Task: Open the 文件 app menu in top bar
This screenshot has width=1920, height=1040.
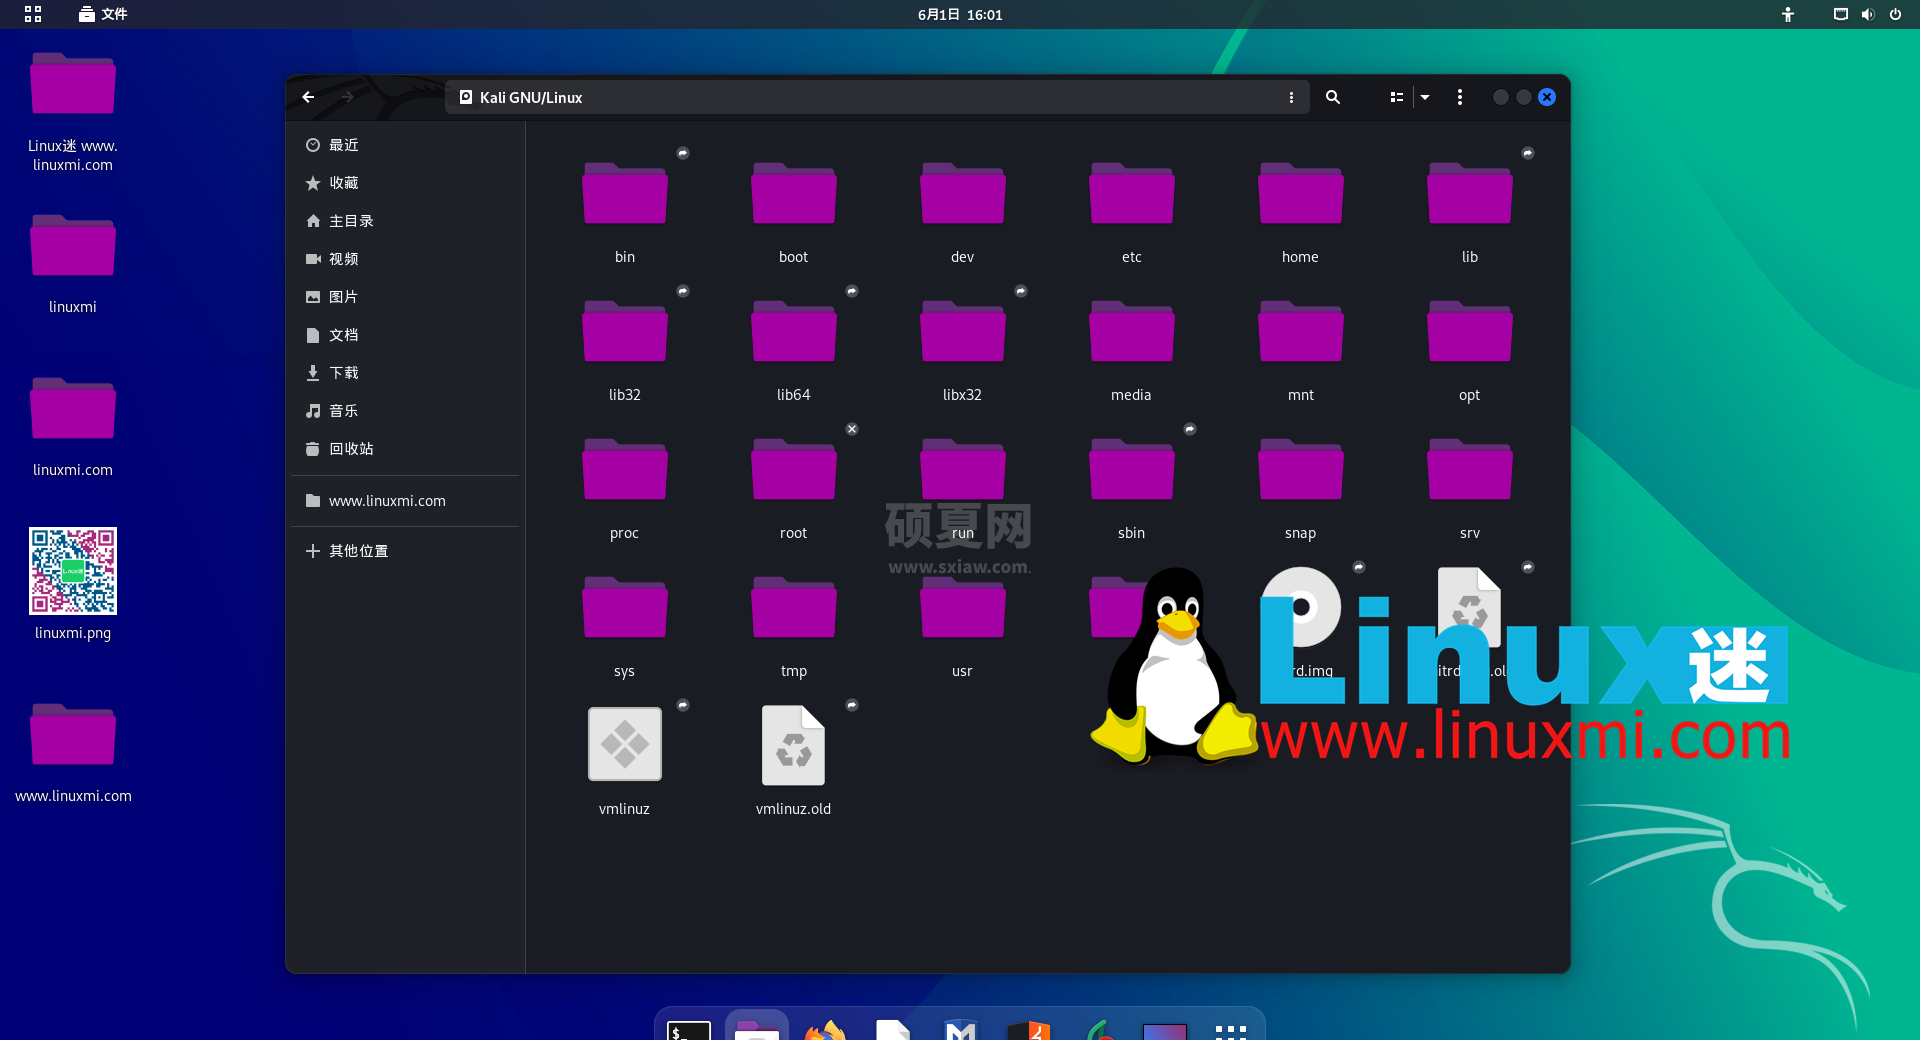Action: [x=103, y=14]
